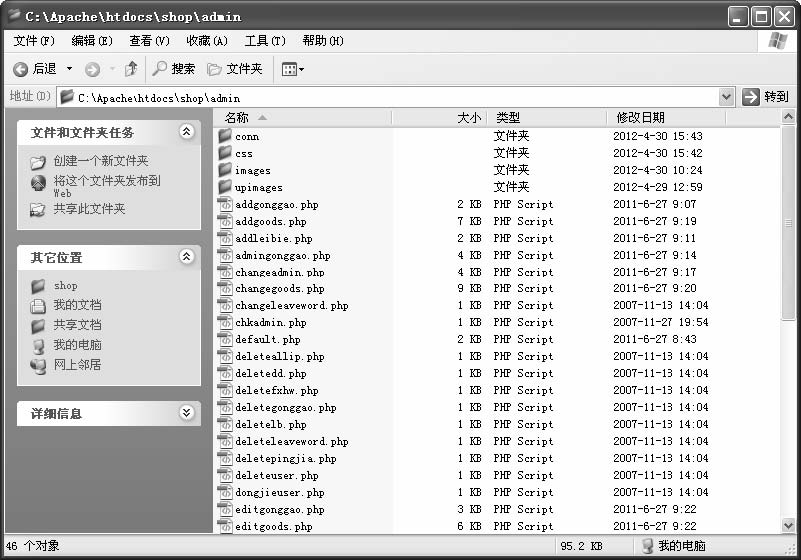Click the Forward arrow icon
The image size is (801, 560).
92,69
